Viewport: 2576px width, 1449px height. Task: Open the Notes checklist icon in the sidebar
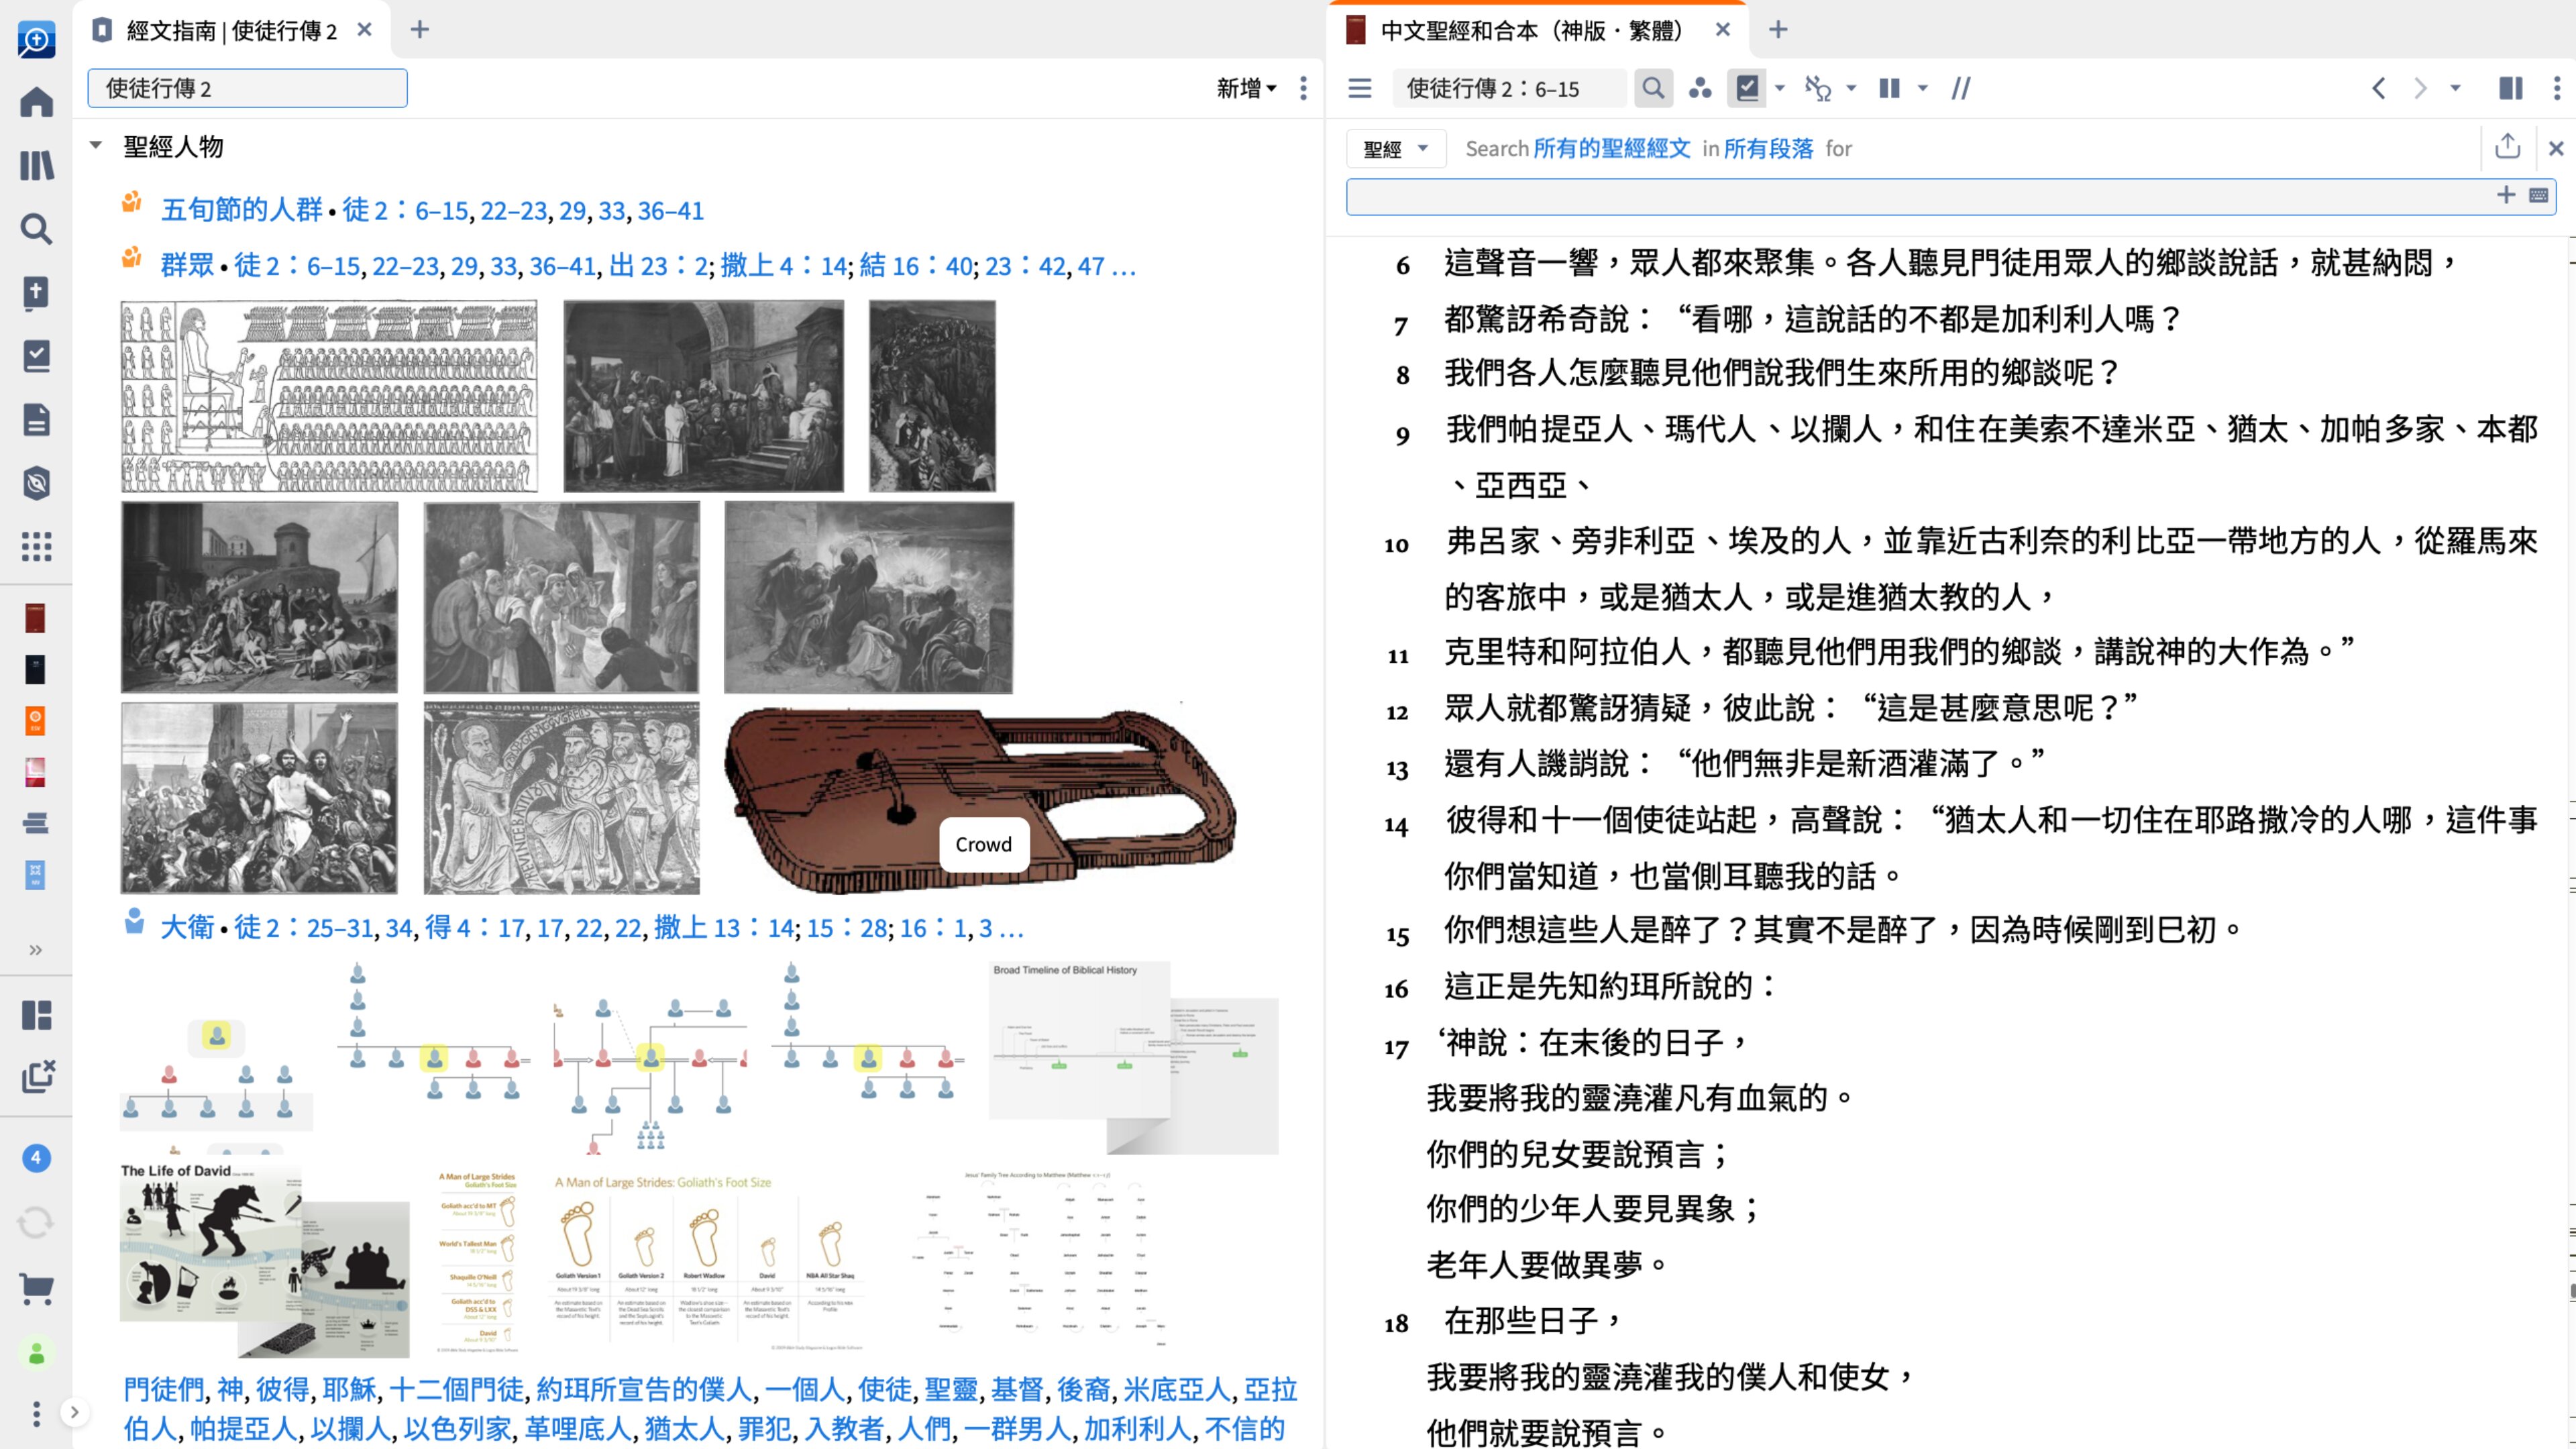[36, 356]
